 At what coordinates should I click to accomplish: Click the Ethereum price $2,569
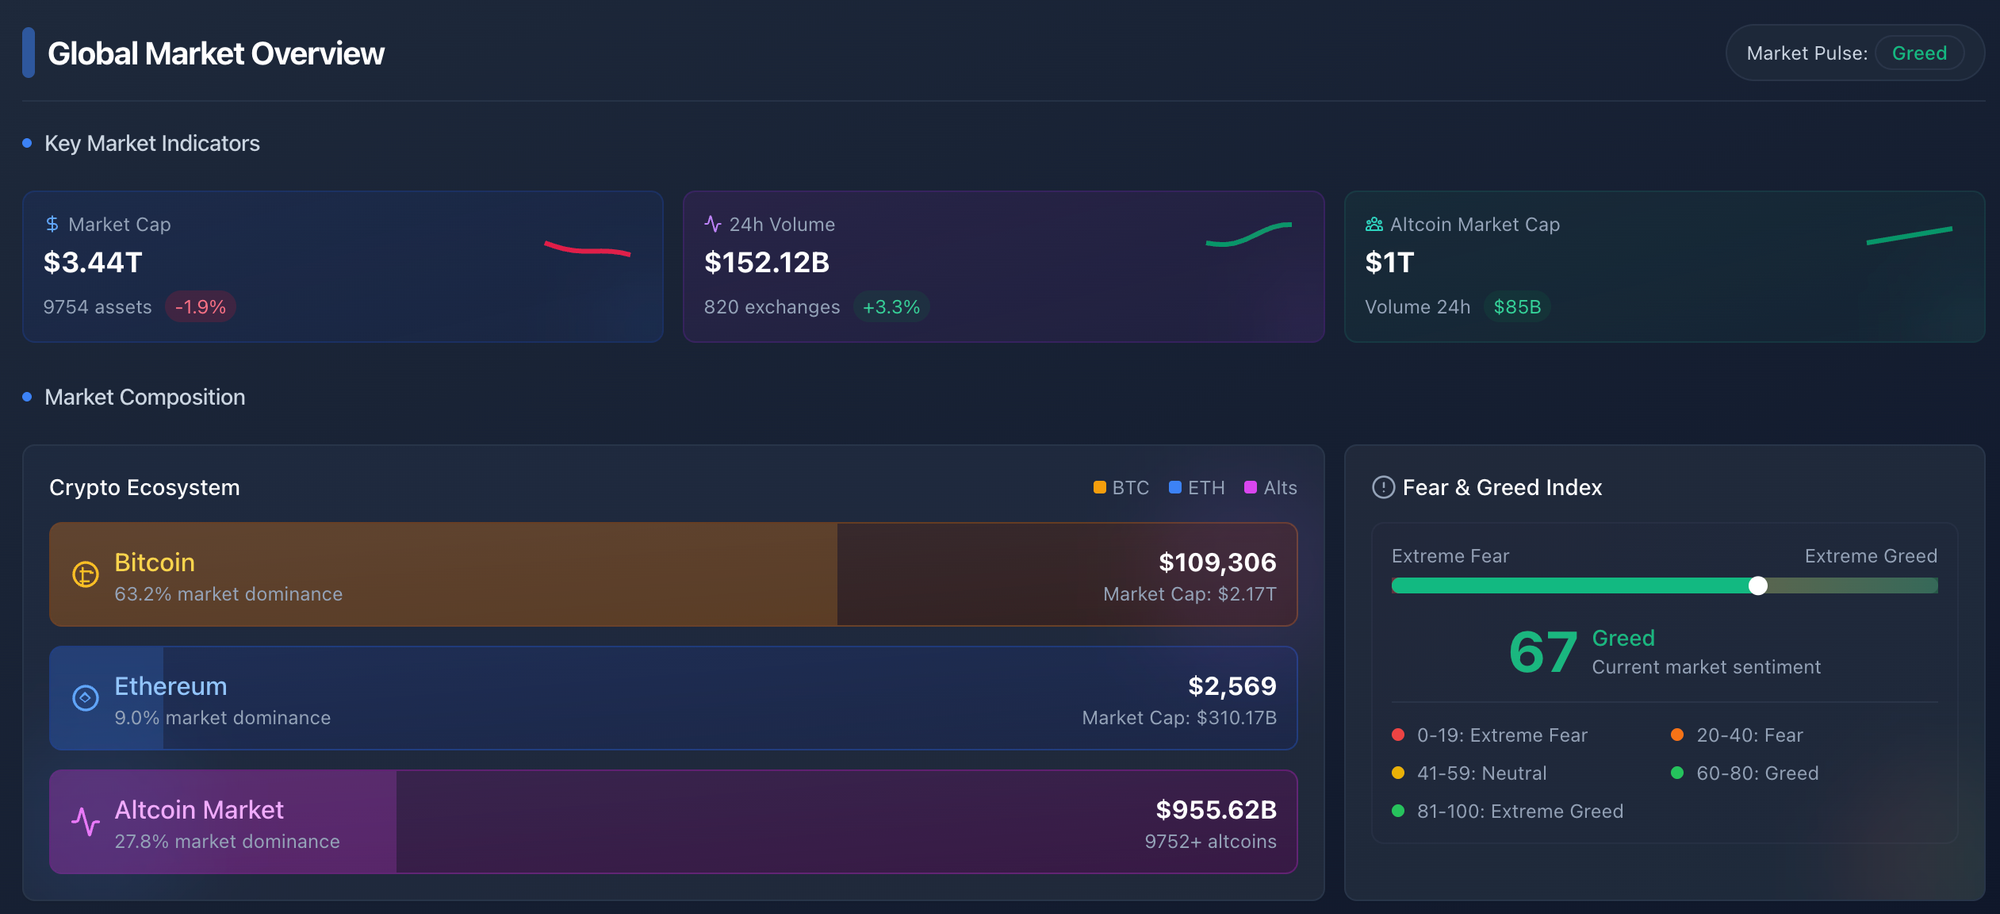[x=1232, y=686]
